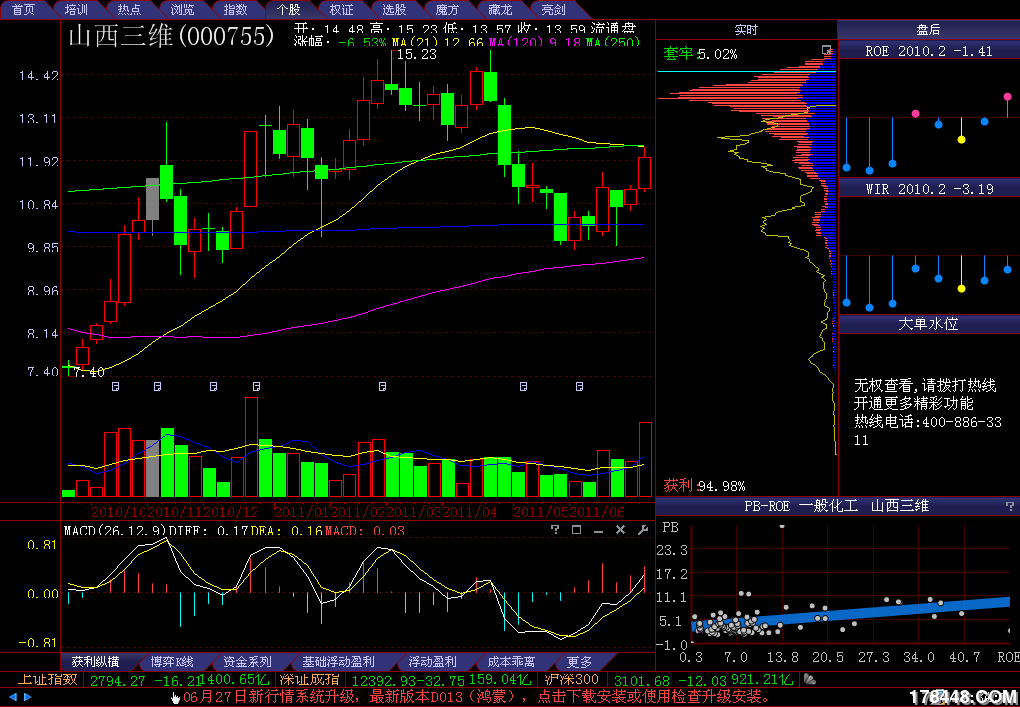This screenshot has height=707, width=1020.
Task: Click the gray highlighted candlestick
Action: tap(152, 199)
